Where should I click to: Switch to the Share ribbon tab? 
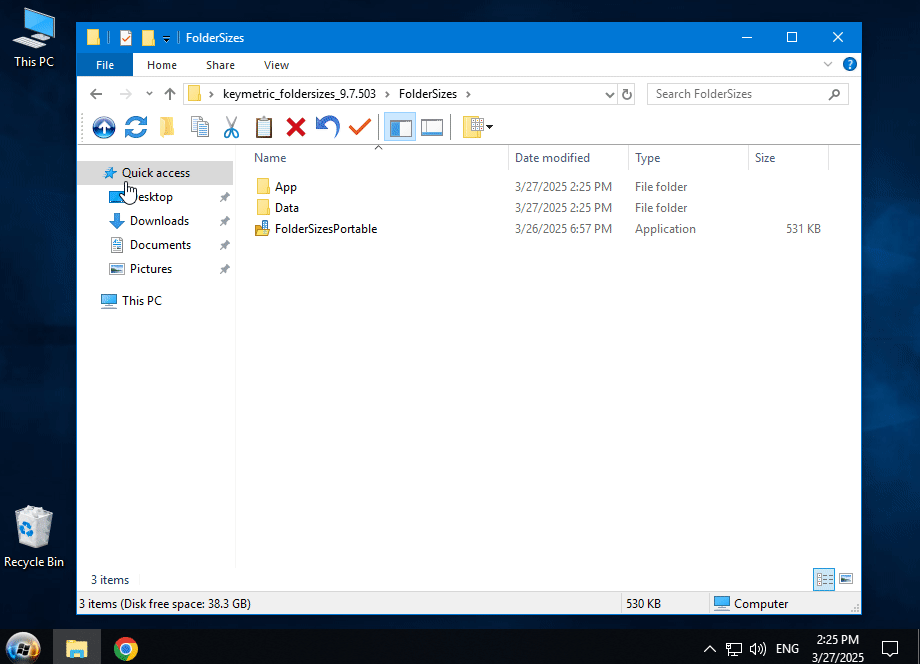pos(221,65)
